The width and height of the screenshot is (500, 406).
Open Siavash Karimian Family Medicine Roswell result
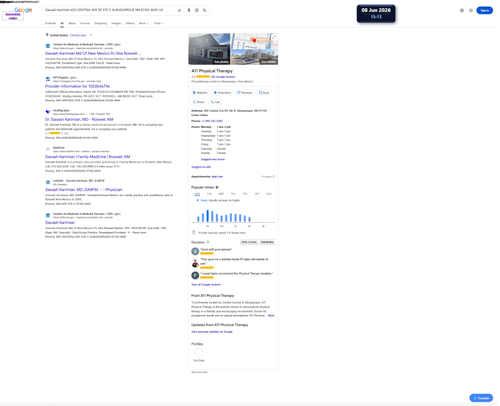click(87, 157)
